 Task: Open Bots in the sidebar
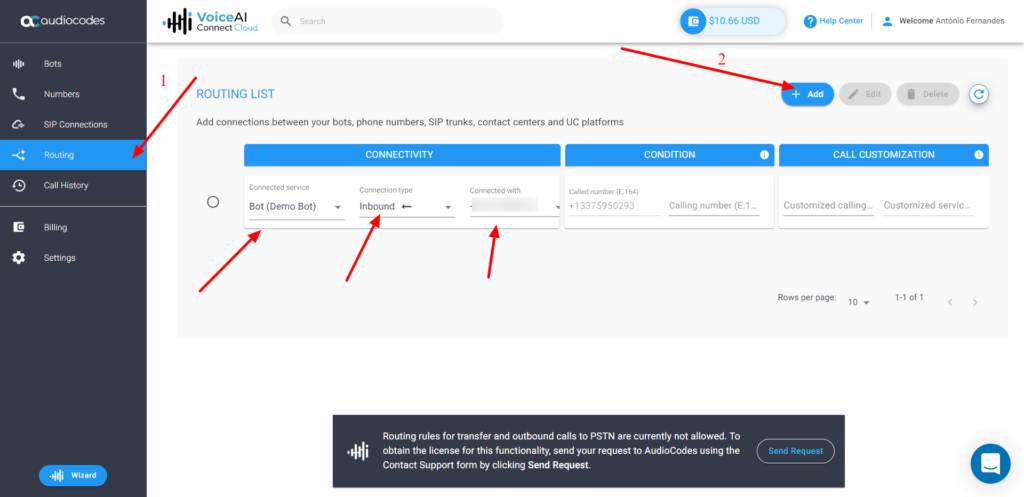[52, 64]
